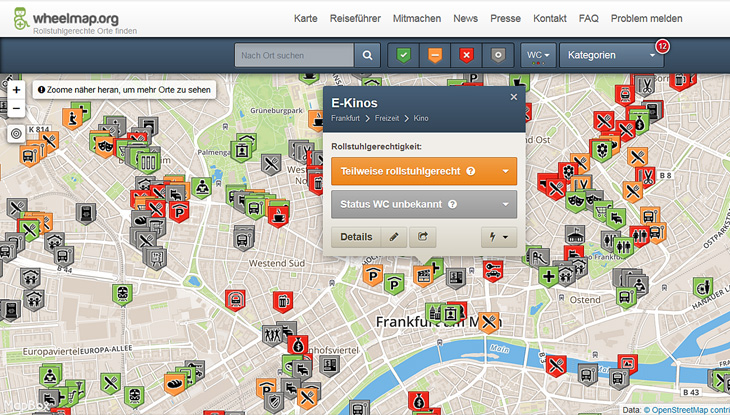Click the locate-me target button
Screen dimensions: 730x415
[16, 134]
